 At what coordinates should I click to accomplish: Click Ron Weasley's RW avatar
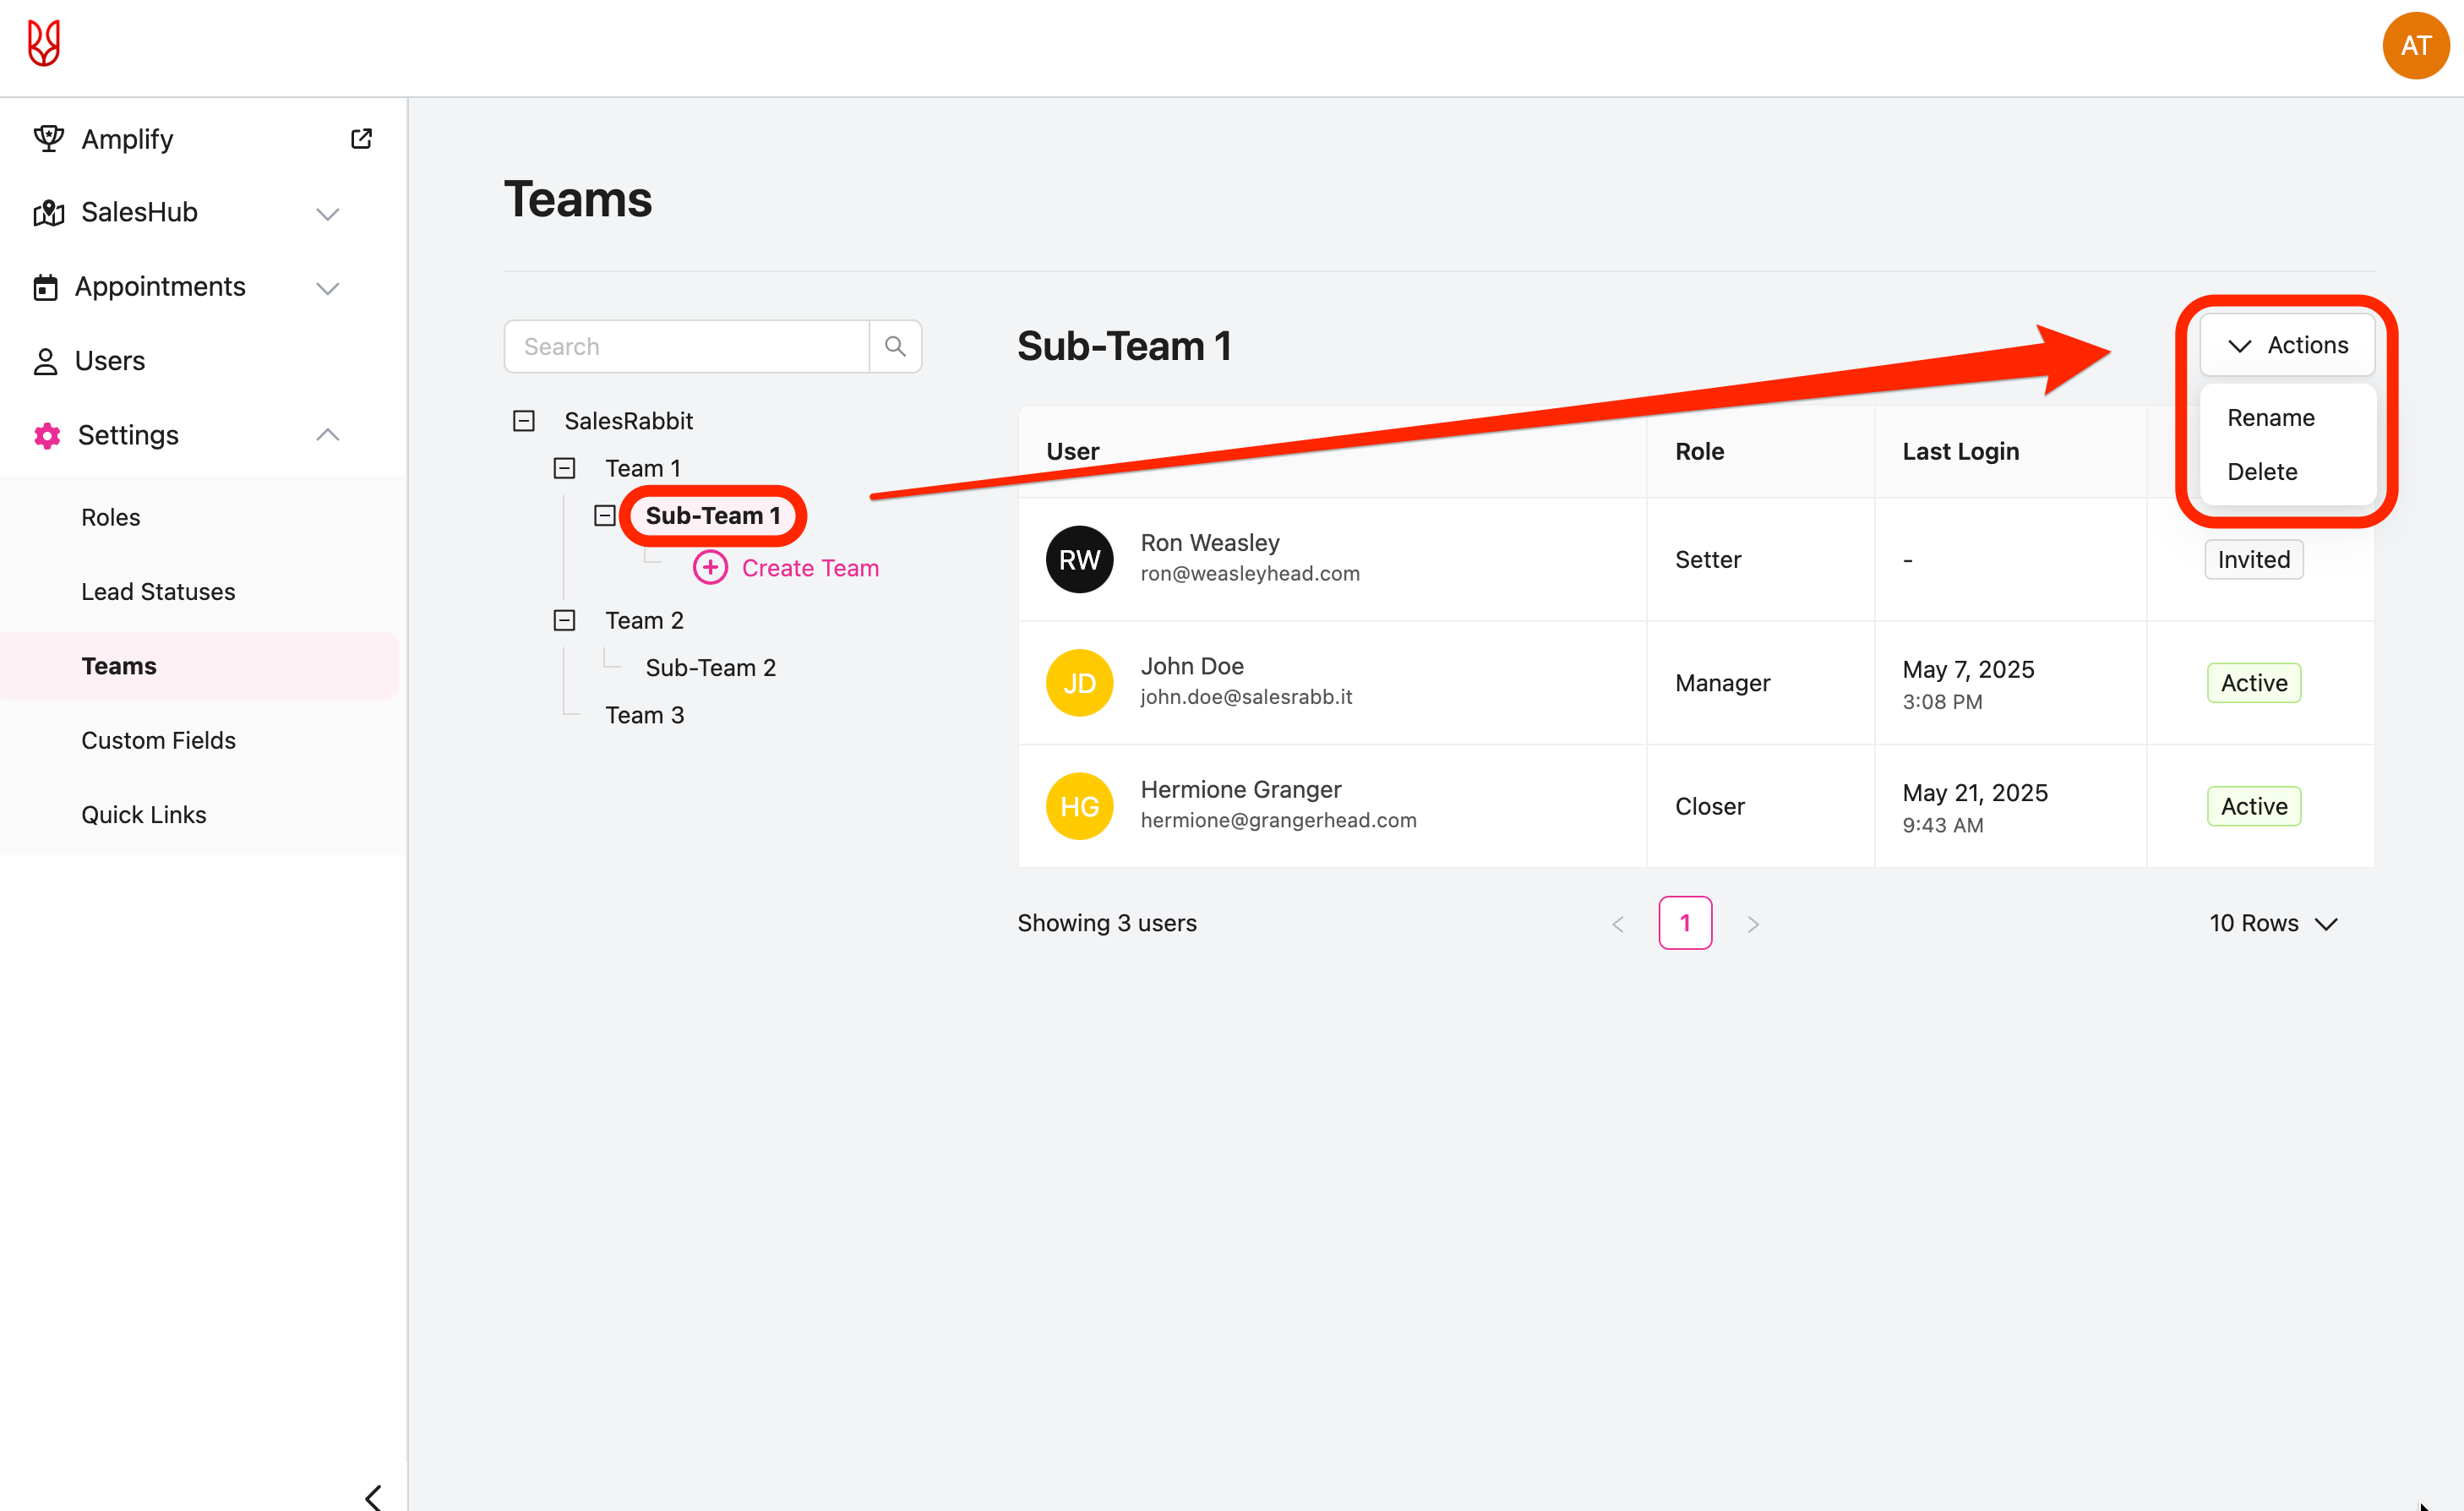click(x=1079, y=559)
